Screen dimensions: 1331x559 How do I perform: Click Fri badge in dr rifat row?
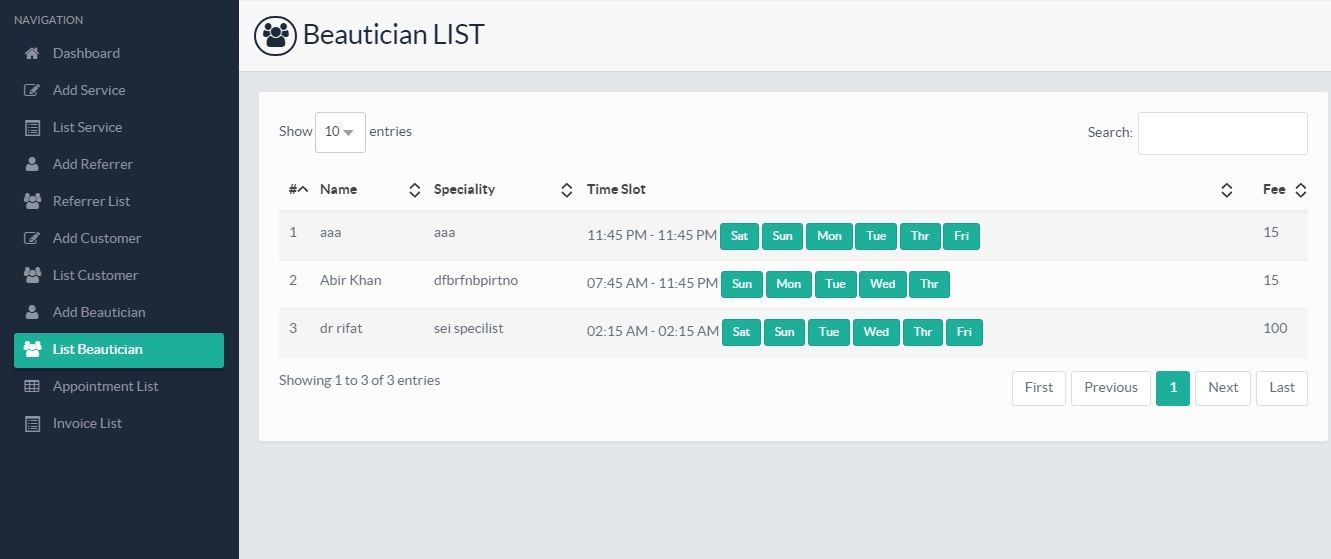coord(964,332)
